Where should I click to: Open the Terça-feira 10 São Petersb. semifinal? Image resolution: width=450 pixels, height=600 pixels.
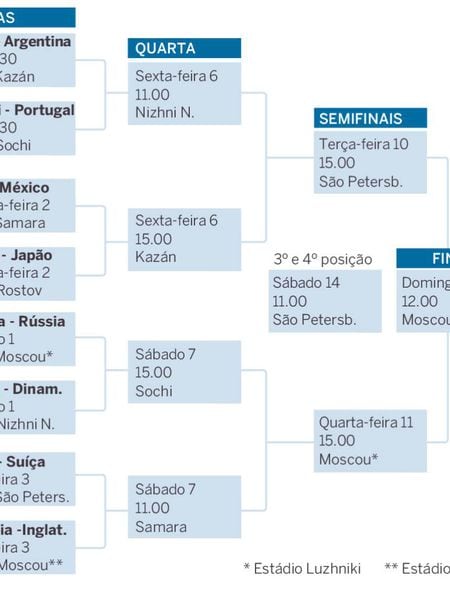(x=370, y=162)
